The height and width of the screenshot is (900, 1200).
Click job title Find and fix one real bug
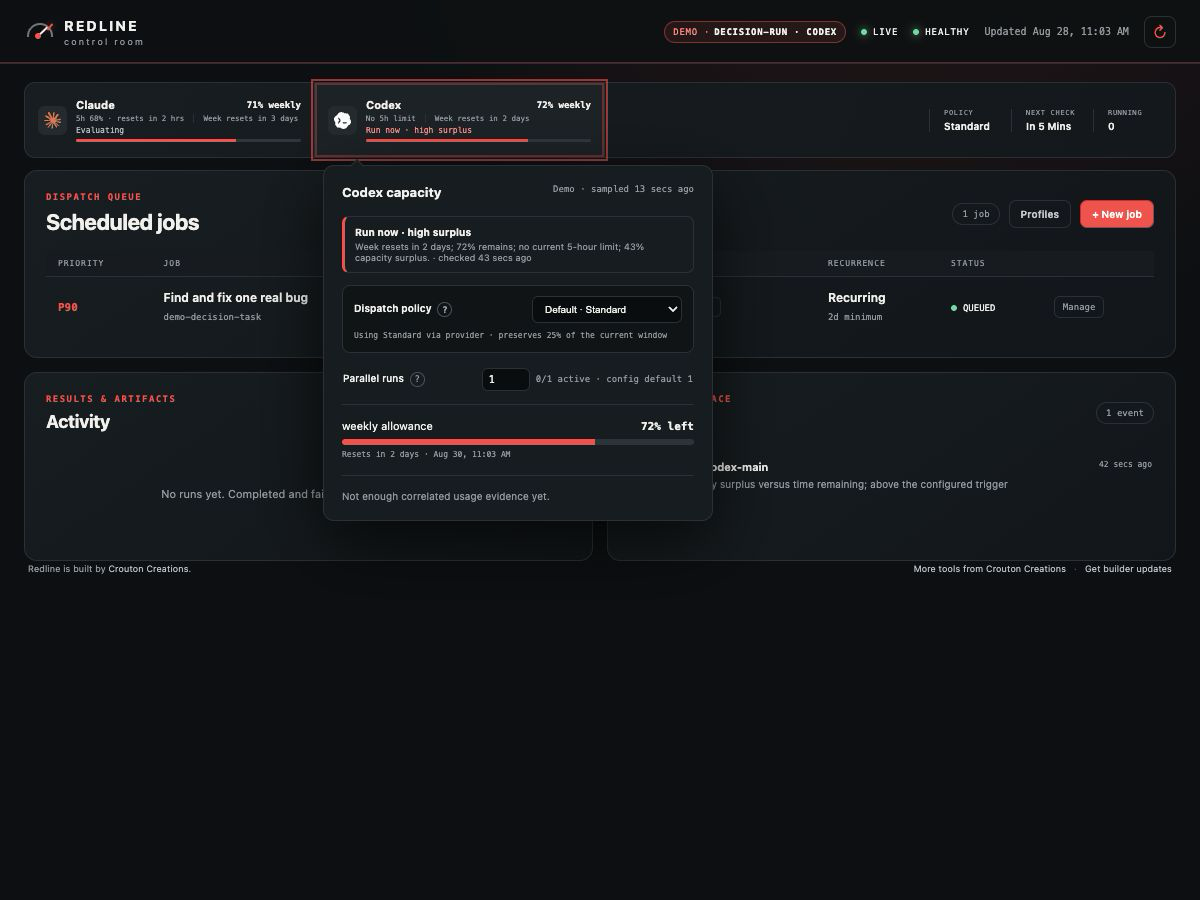coord(236,298)
